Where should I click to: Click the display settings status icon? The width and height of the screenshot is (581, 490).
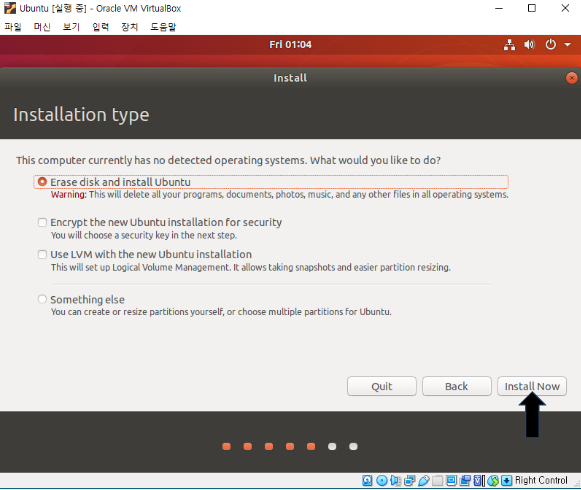click(451, 481)
